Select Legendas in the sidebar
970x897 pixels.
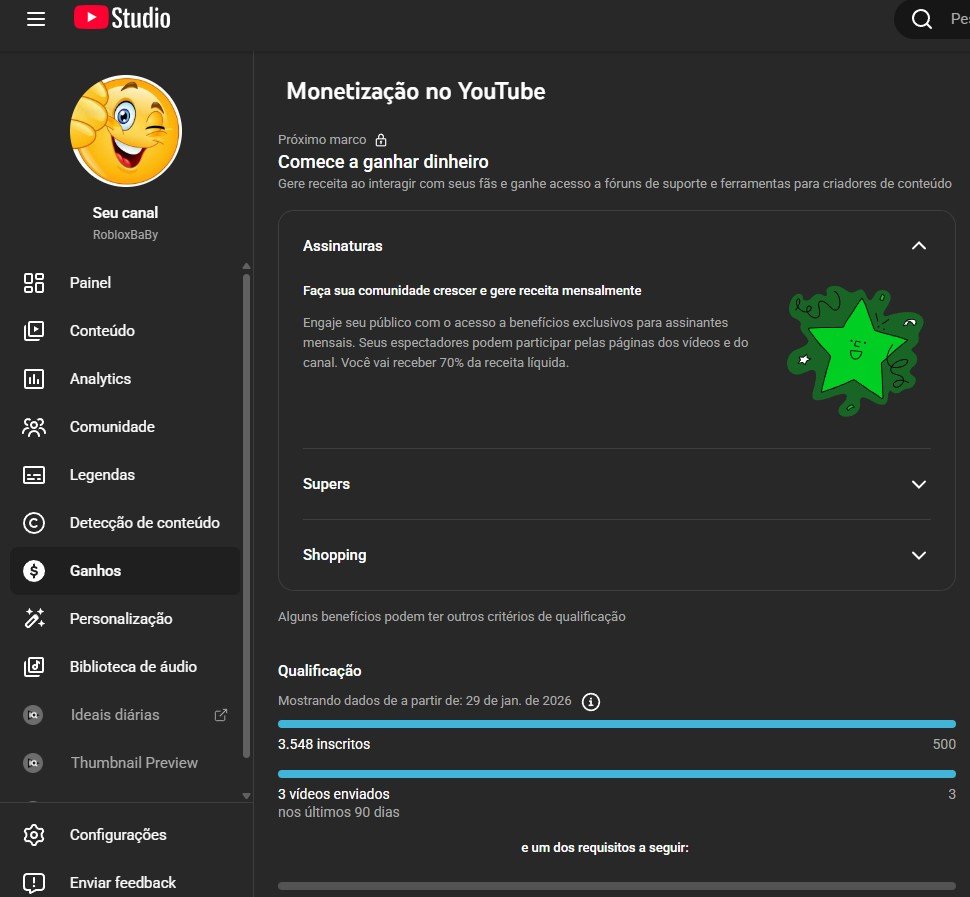(102, 475)
